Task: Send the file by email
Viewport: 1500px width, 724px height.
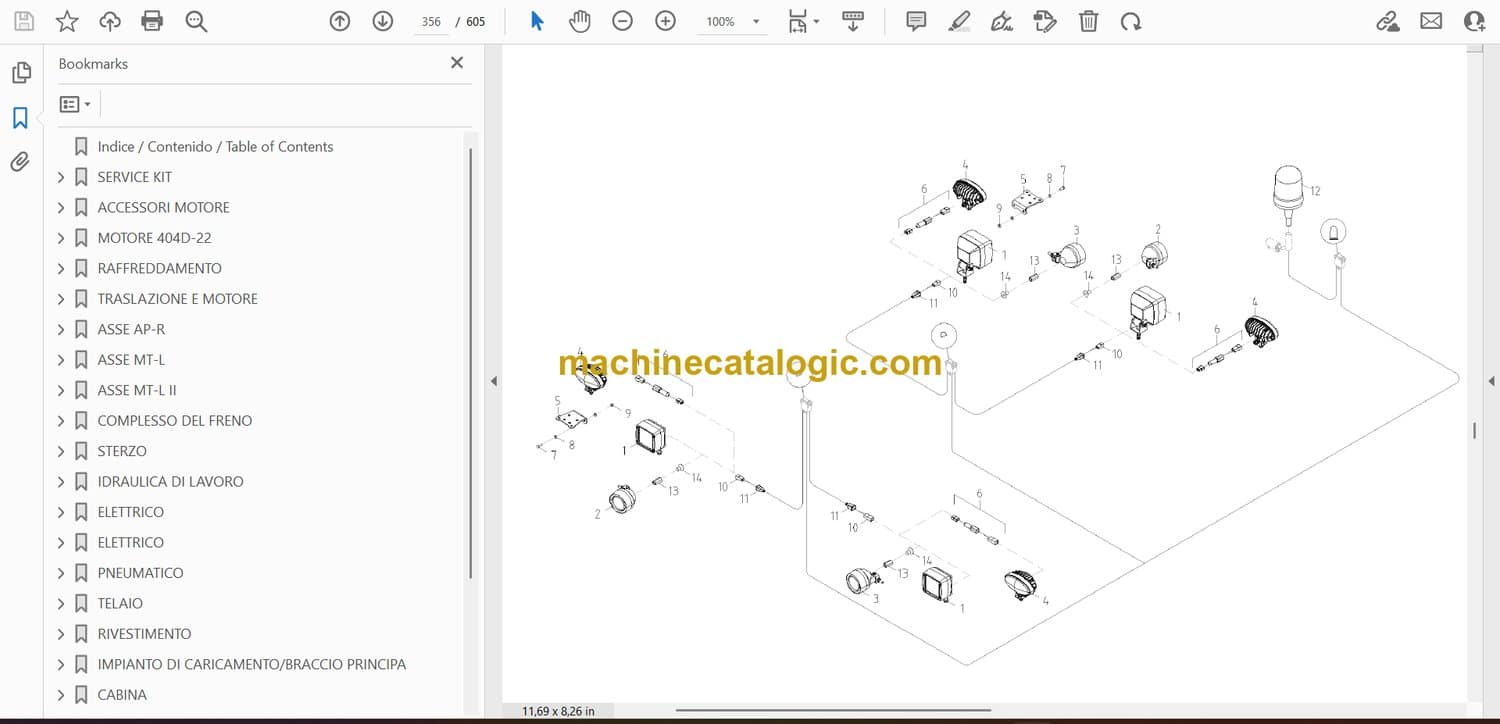Action: coord(1431,21)
